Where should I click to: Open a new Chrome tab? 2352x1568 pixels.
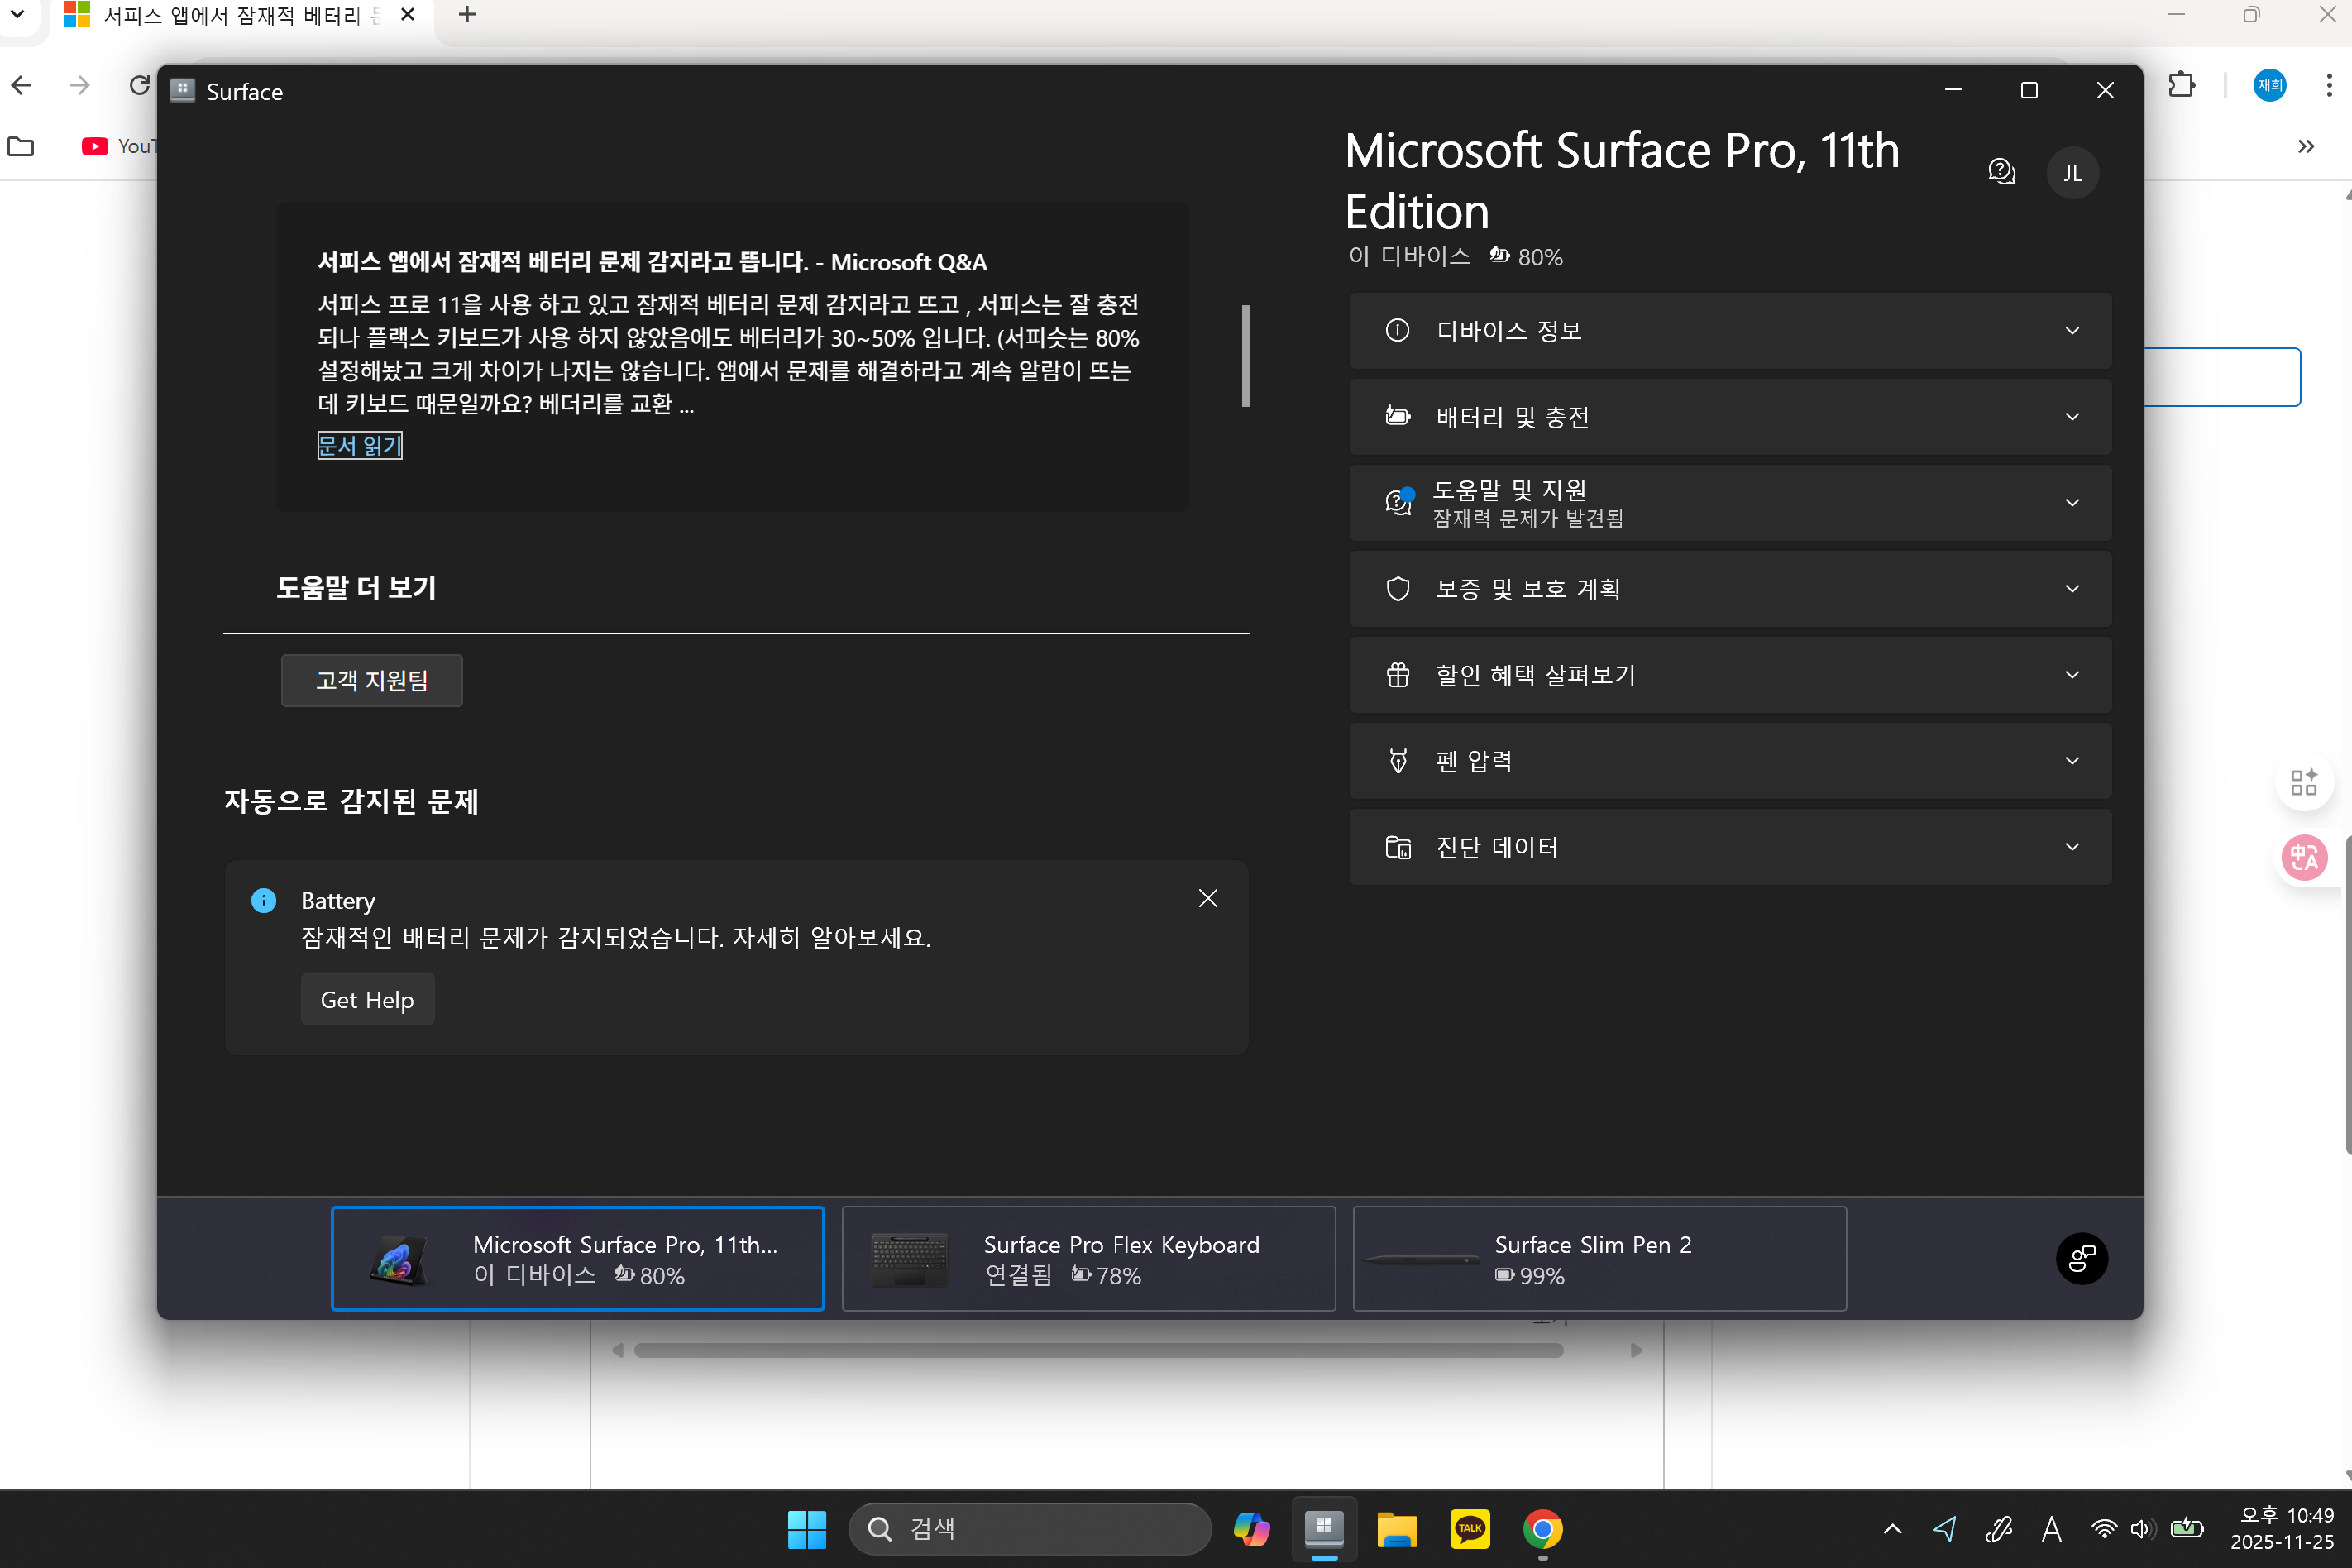pyautogui.click(x=466, y=14)
